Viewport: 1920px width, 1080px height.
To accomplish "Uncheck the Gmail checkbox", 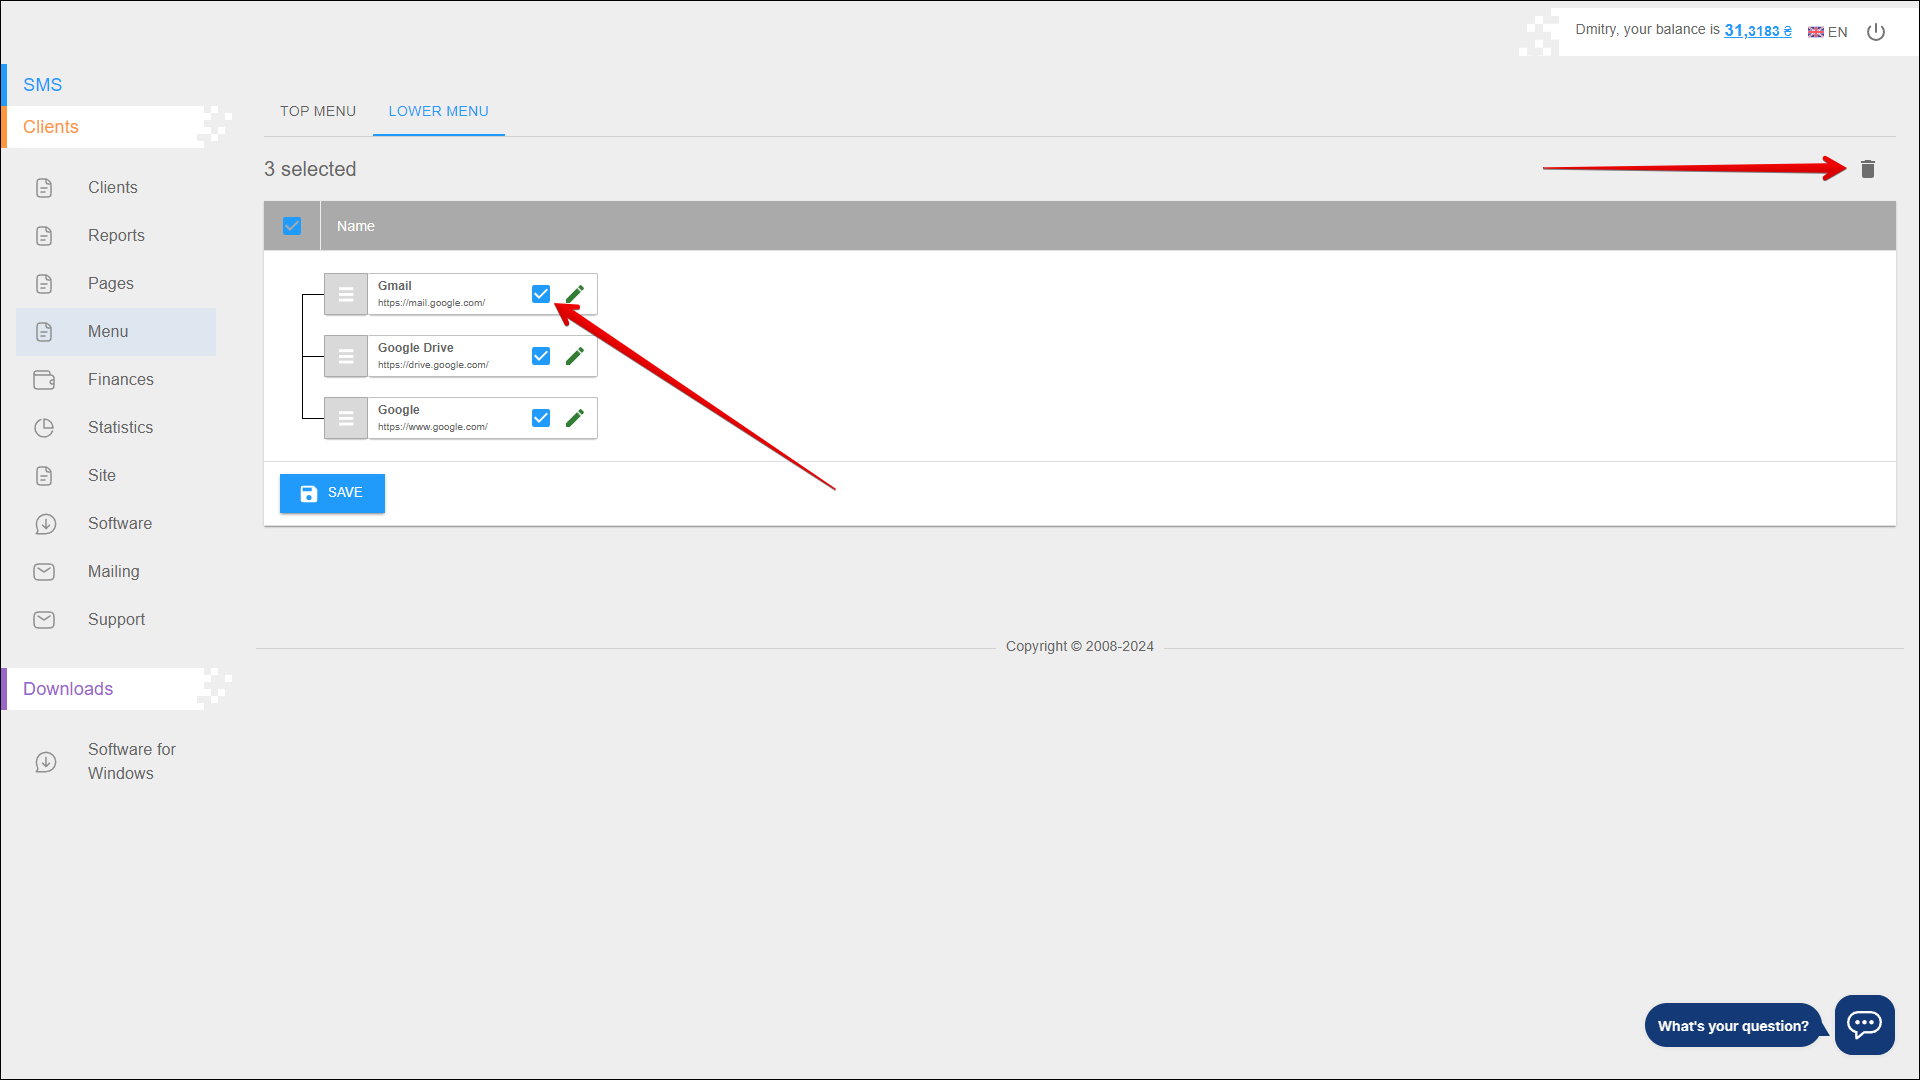I will click(541, 294).
